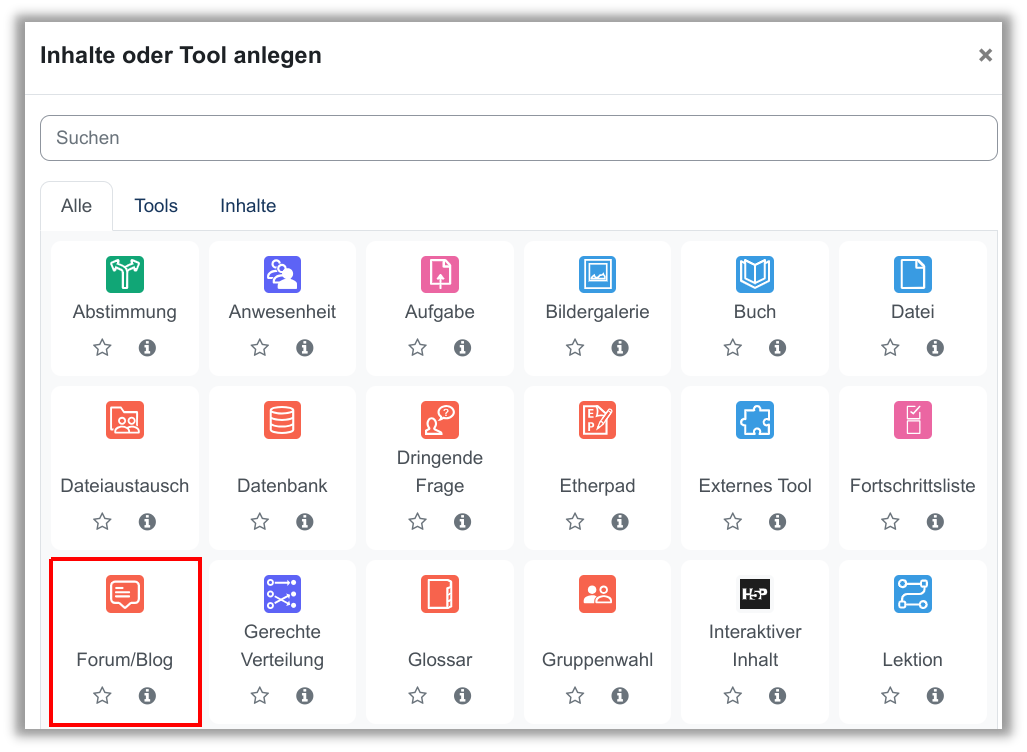Choose the Anwesenheit attendance icon
Viewport: 1027px width, 752px height.
tap(282, 274)
